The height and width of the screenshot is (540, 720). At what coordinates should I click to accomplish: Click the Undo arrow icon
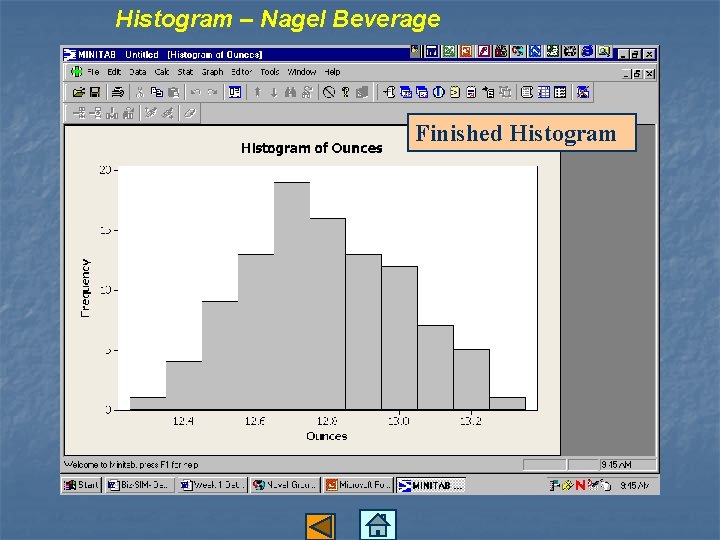point(196,92)
